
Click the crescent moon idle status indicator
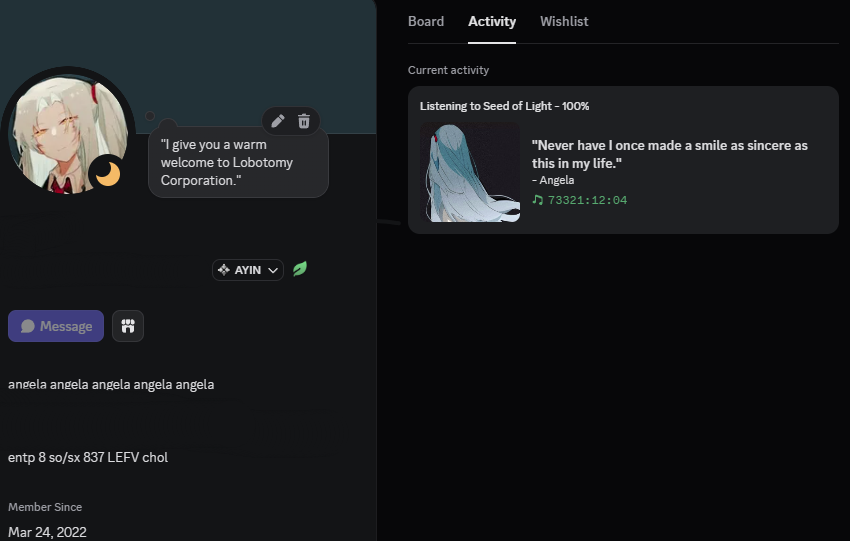(107, 174)
